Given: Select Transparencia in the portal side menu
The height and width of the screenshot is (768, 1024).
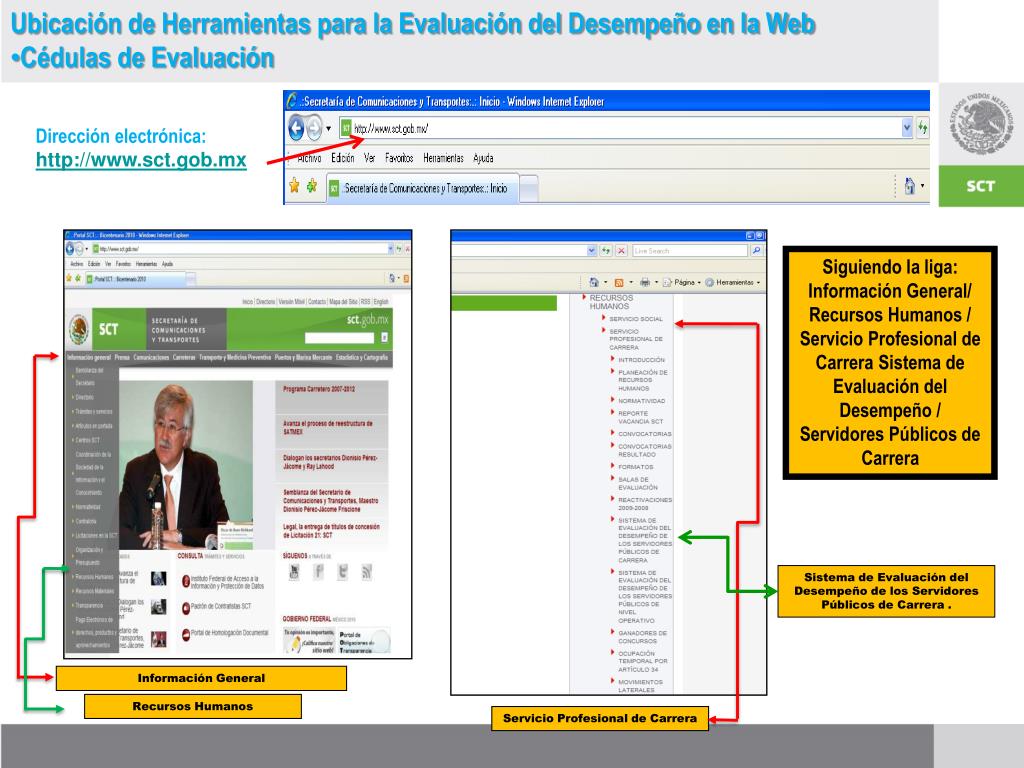Looking at the screenshot, I should (x=89, y=605).
